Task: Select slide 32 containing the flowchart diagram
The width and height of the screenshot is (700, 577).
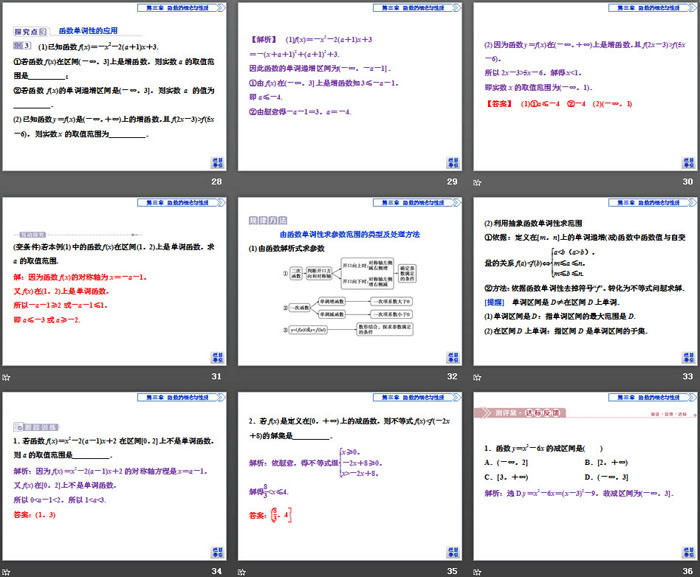Action: click(350, 281)
